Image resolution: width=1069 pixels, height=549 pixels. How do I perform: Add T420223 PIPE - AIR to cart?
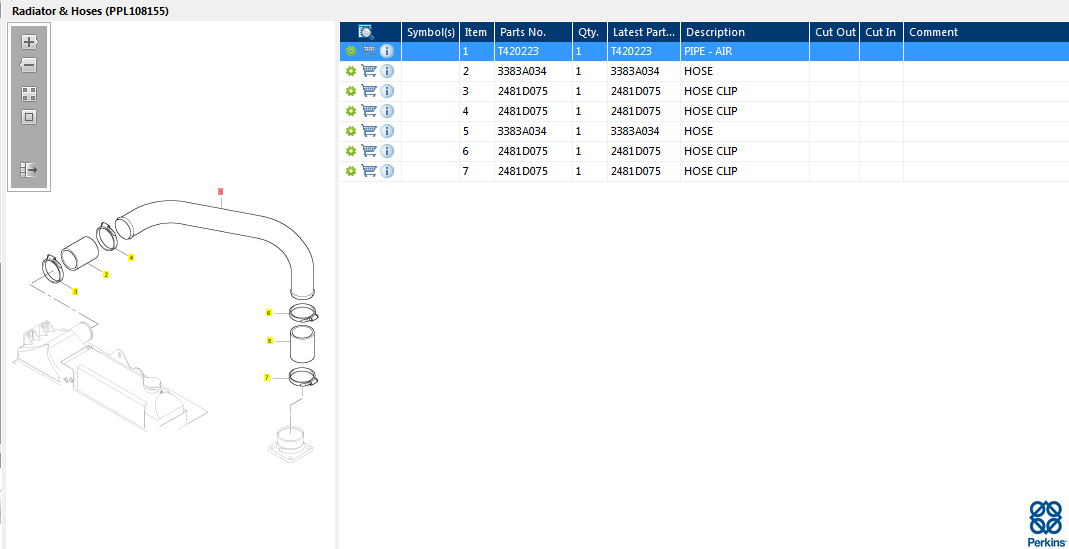click(369, 51)
